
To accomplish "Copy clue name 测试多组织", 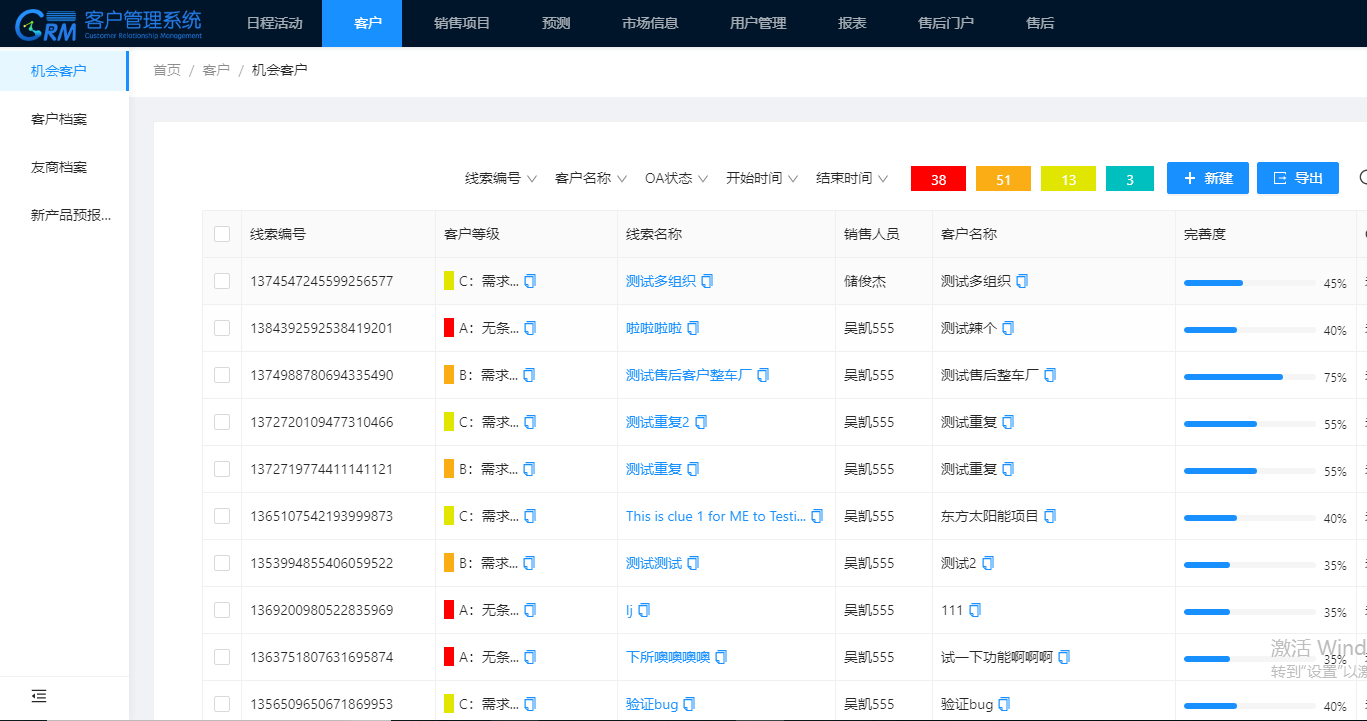I will pyautogui.click(x=707, y=282).
